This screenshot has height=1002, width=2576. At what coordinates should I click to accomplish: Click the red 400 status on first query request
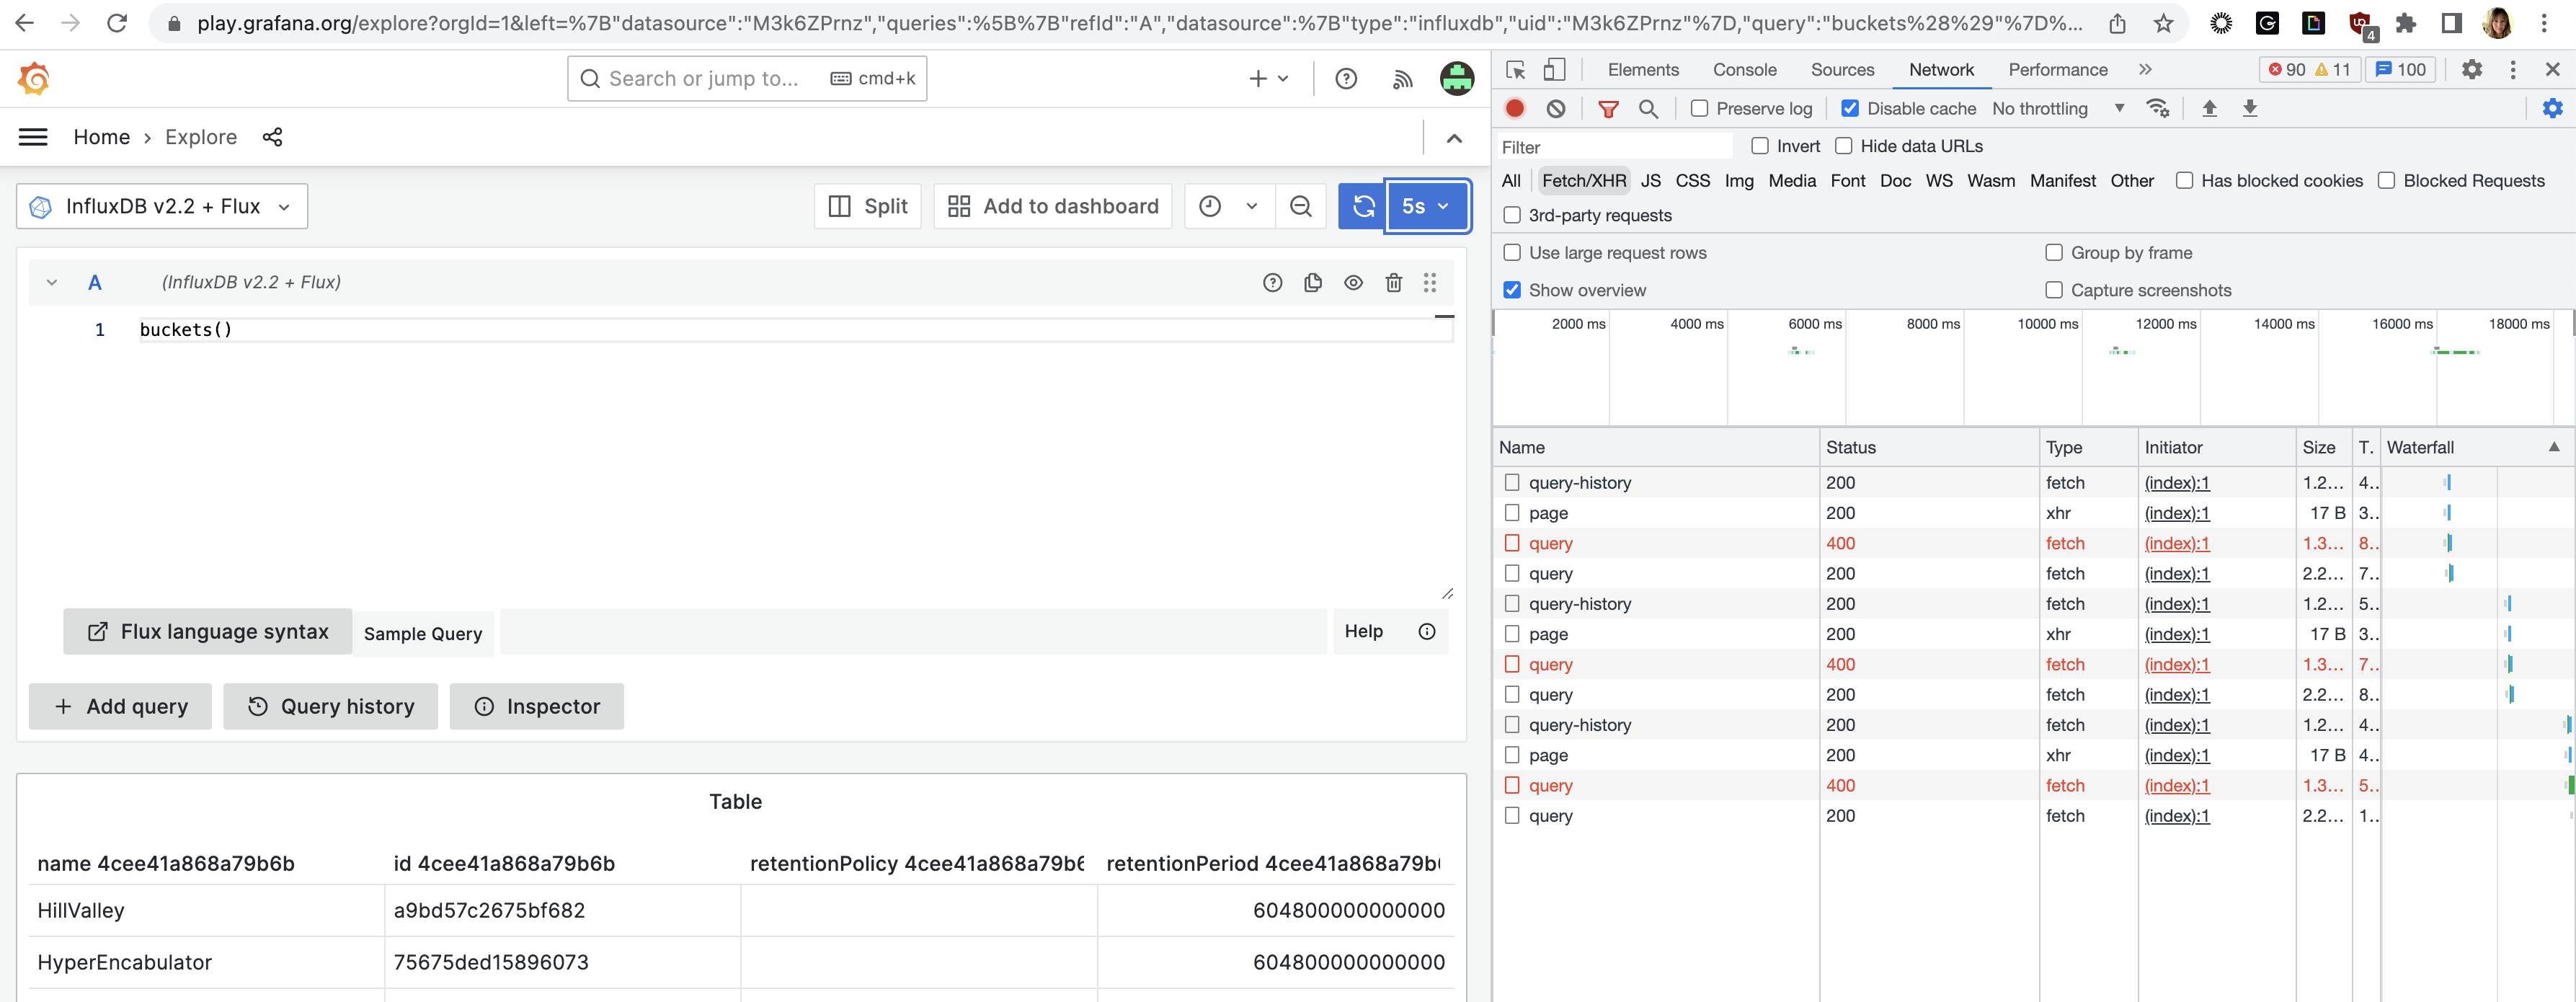(1841, 543)
